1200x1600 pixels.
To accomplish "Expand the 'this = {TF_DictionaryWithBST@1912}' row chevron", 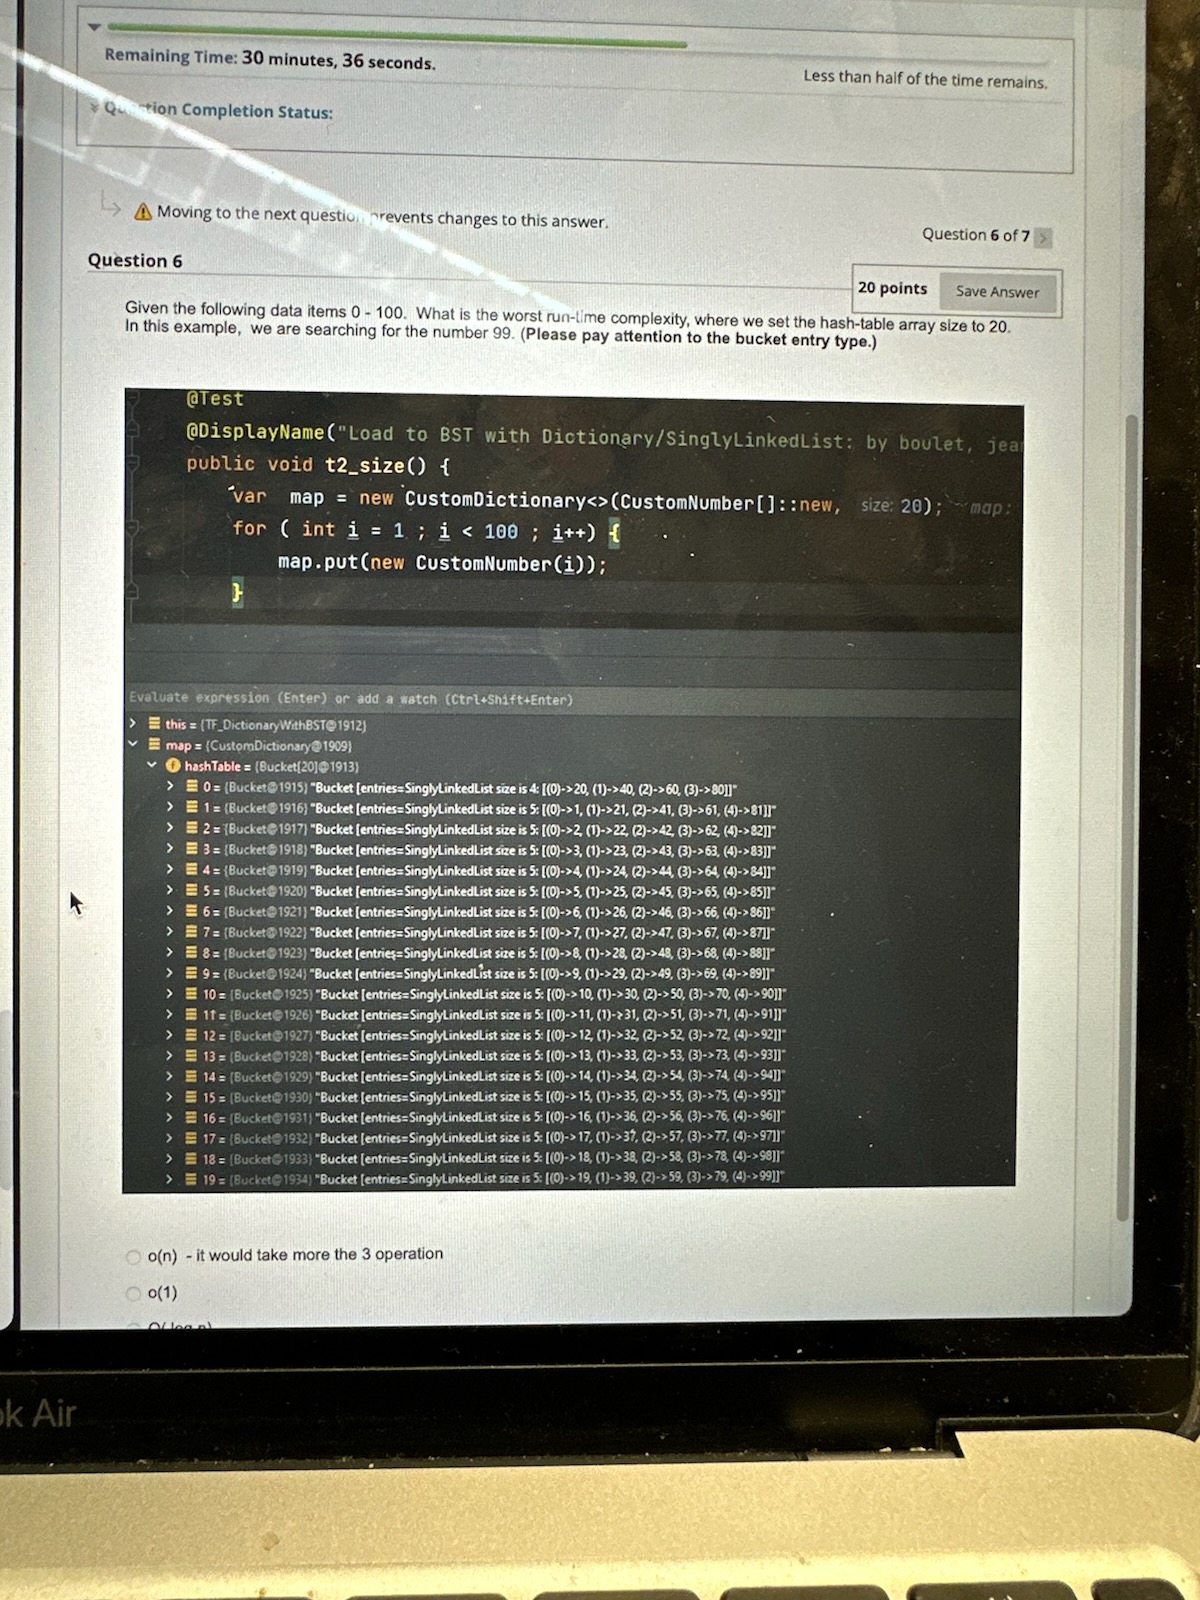I will [133, 723].
